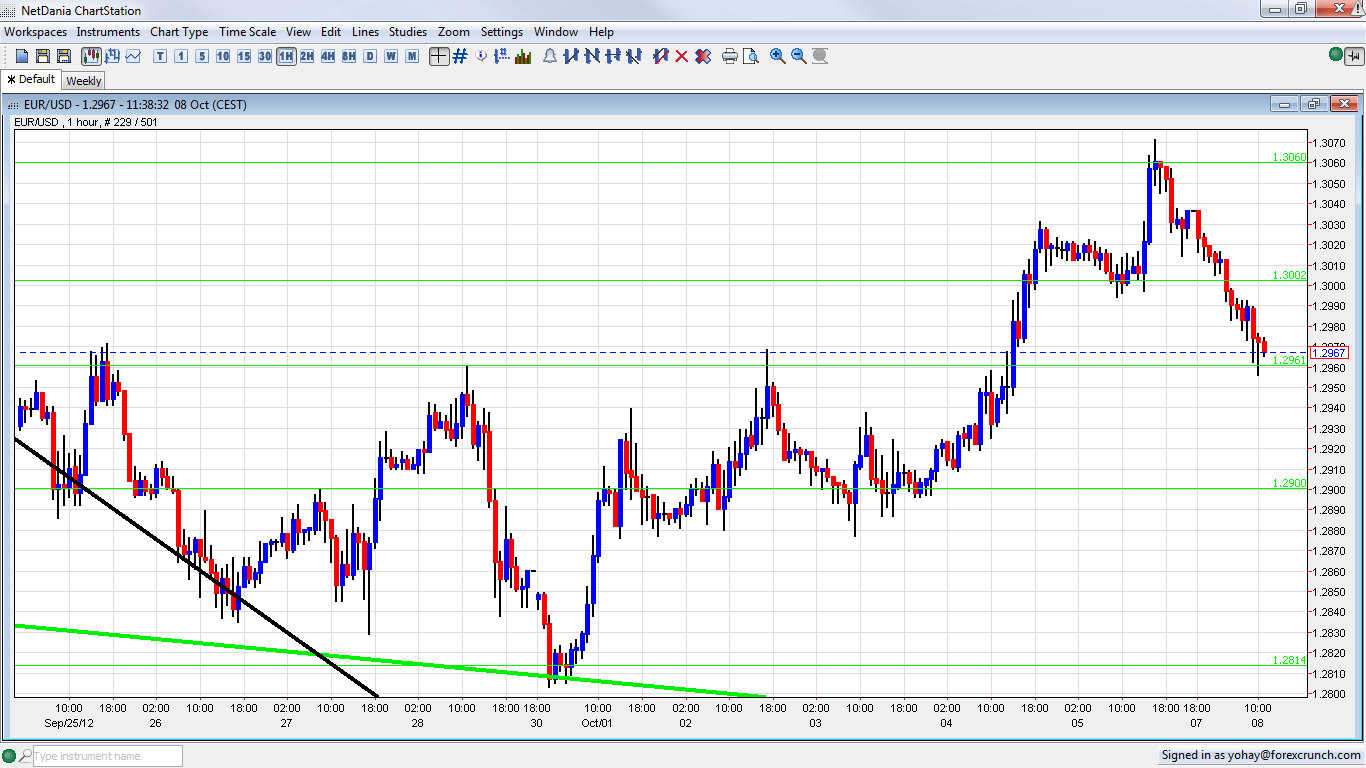Image resolution: width=1366 pixels, height=768 pixels.
Task: Open the Chart Type menu
Action: pos(179,31)
